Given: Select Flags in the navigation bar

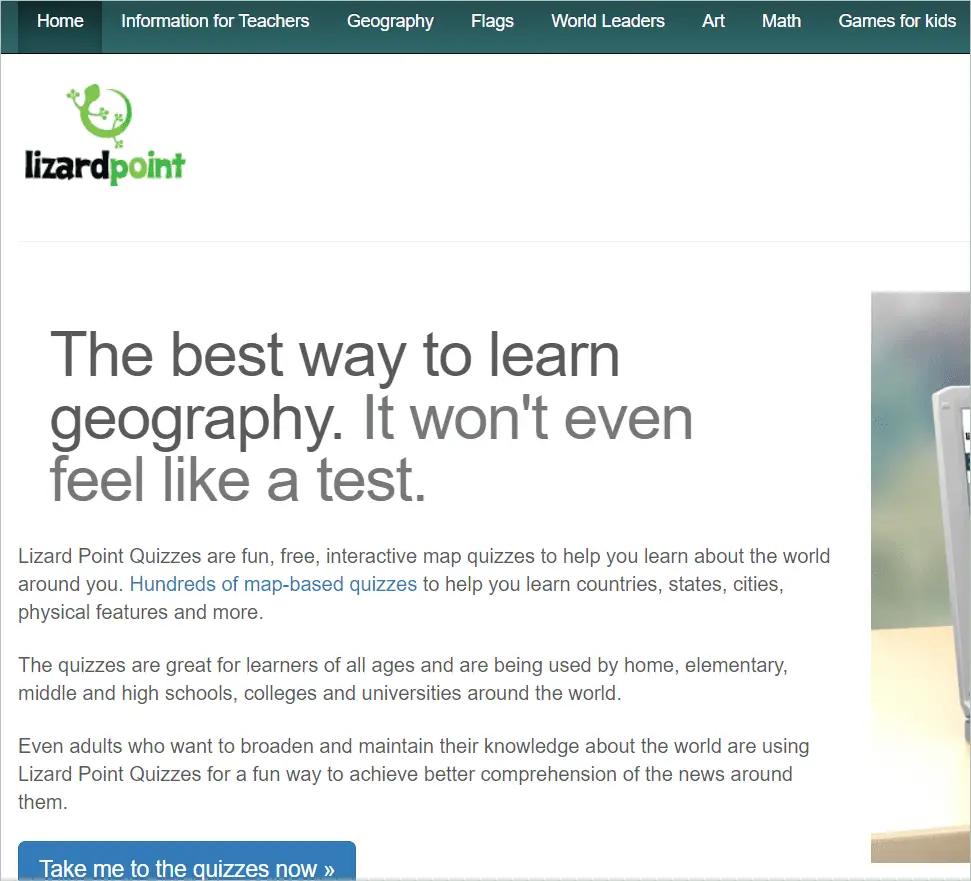Looking at the screenshot, I should click(x=492, y=21).
